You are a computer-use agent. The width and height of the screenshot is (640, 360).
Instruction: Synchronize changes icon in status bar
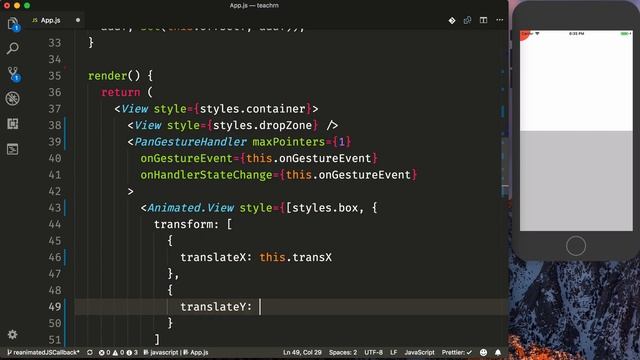click(90, 353)
